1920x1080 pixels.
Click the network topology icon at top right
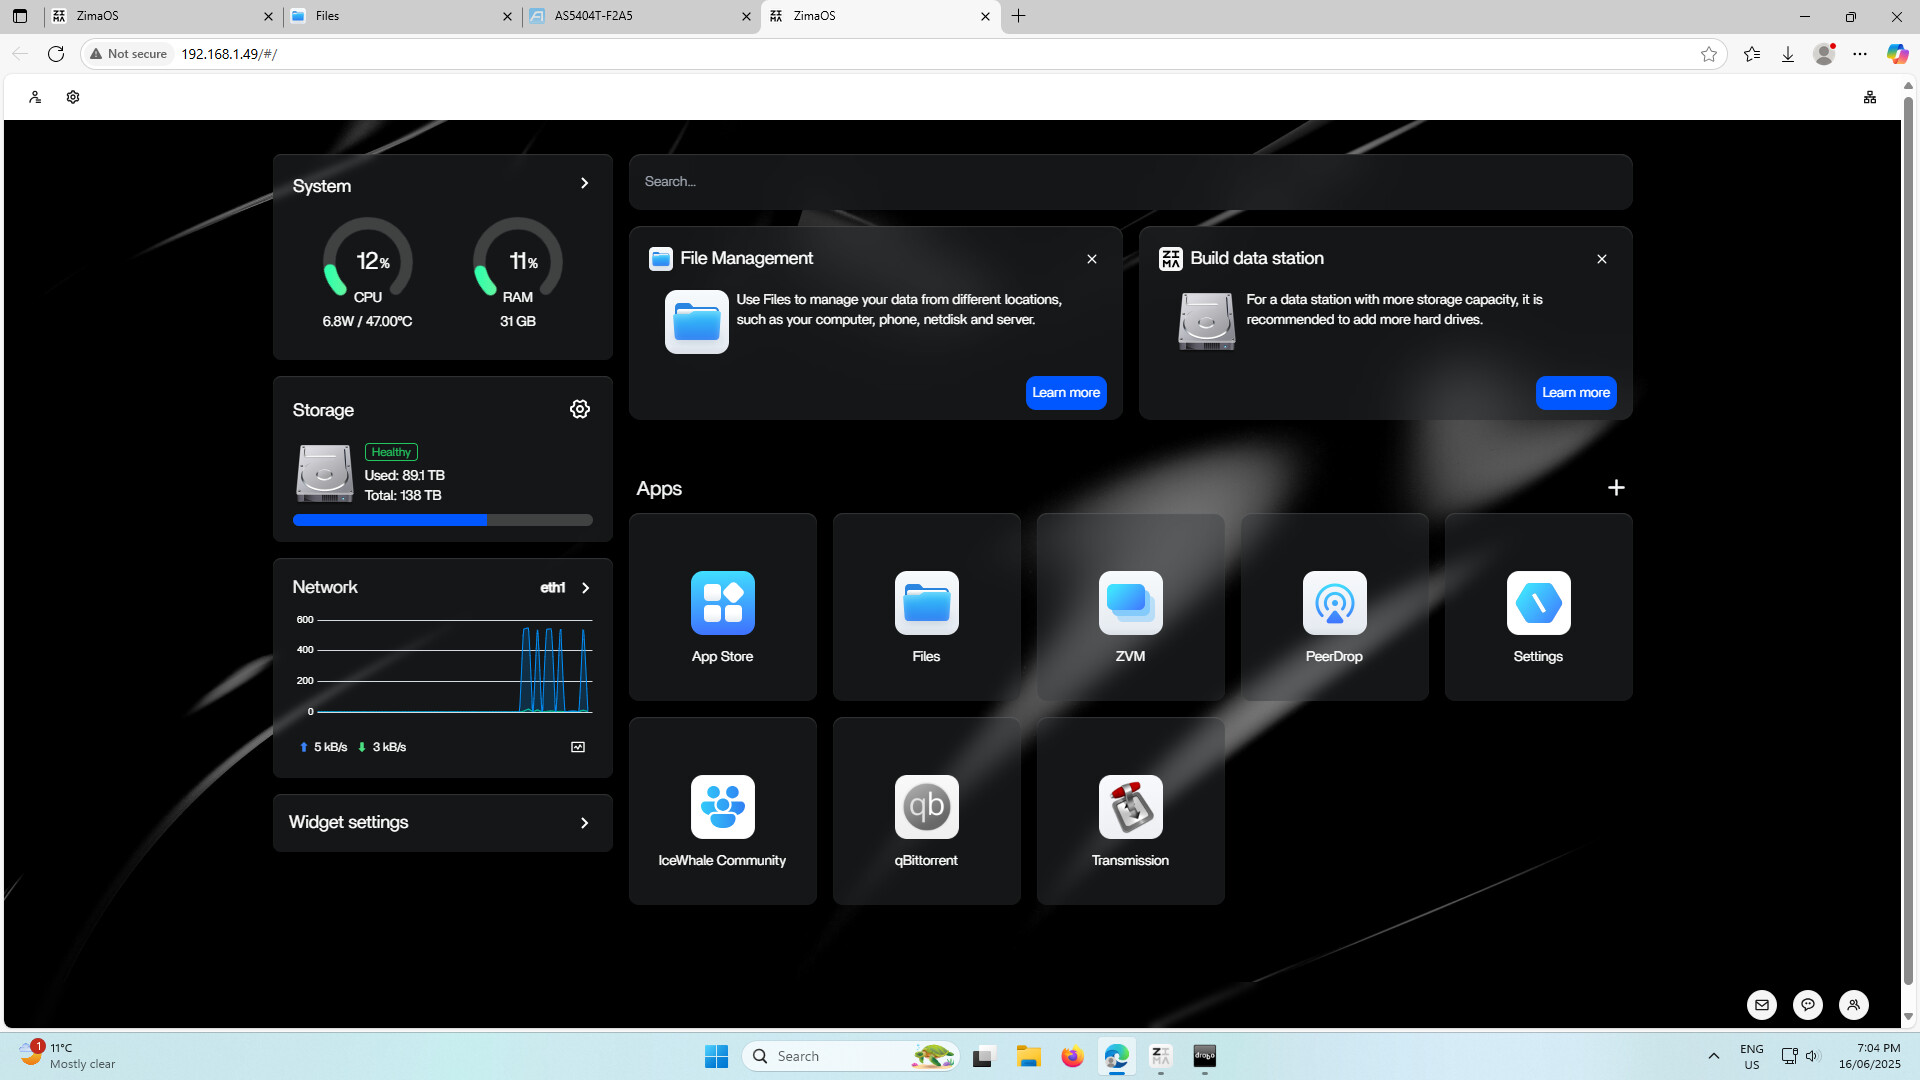click(x=1870, y=97)
